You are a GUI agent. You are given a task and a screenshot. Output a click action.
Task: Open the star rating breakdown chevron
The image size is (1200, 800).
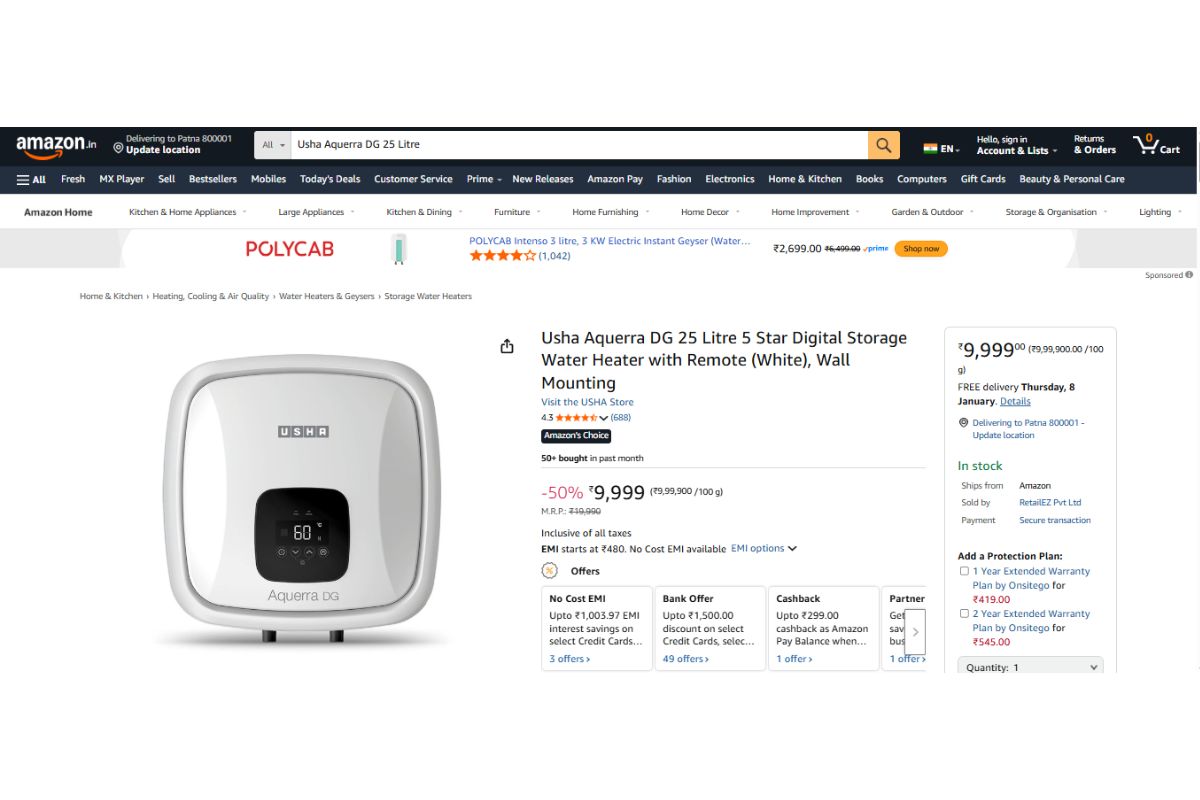click(x=604, y=418)
